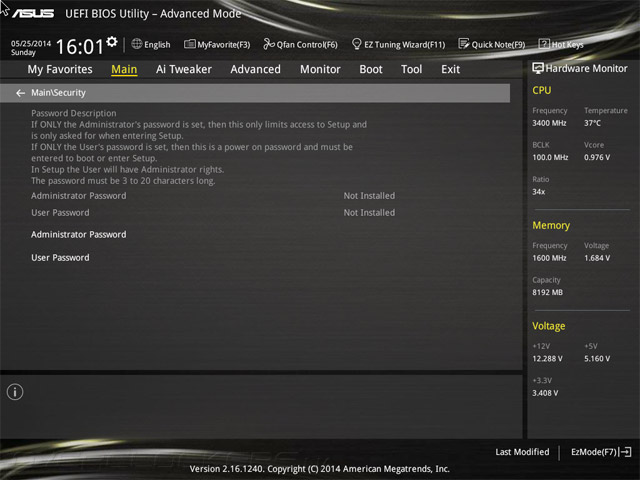Viewport: 640px width, 480px height.
Task: Click the Qfan Control fan icon
Action: click(x=269, y=44)
